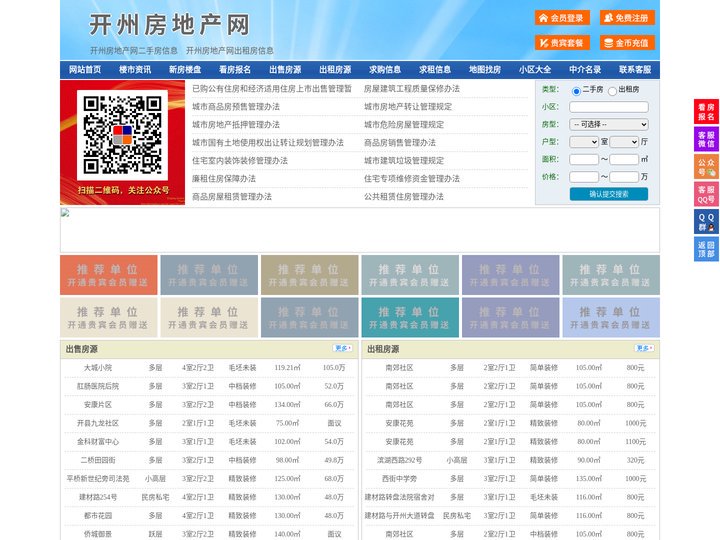Open the 大城小院 sale listing
This screenshot has height=540, width=720.
(98, 368)
